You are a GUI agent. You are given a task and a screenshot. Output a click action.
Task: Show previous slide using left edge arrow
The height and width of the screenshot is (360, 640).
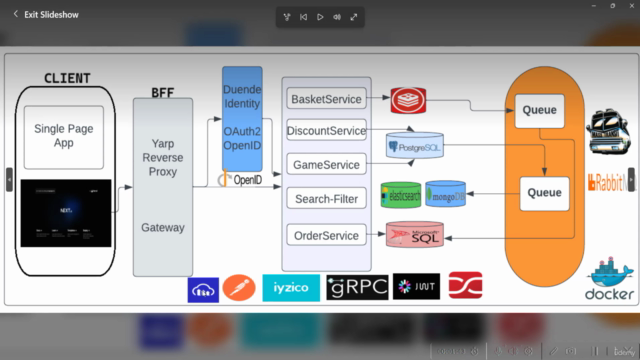[x=9, y=180]
